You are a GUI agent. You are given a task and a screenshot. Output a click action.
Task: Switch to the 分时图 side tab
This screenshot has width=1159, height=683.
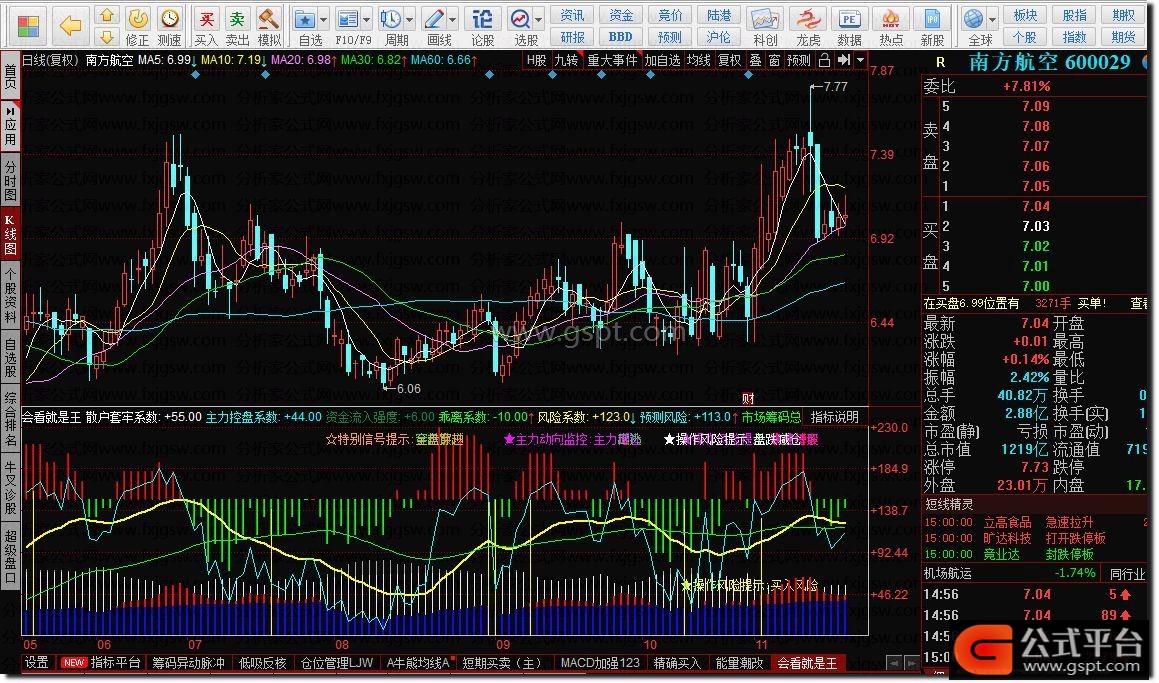coord(10,179)
